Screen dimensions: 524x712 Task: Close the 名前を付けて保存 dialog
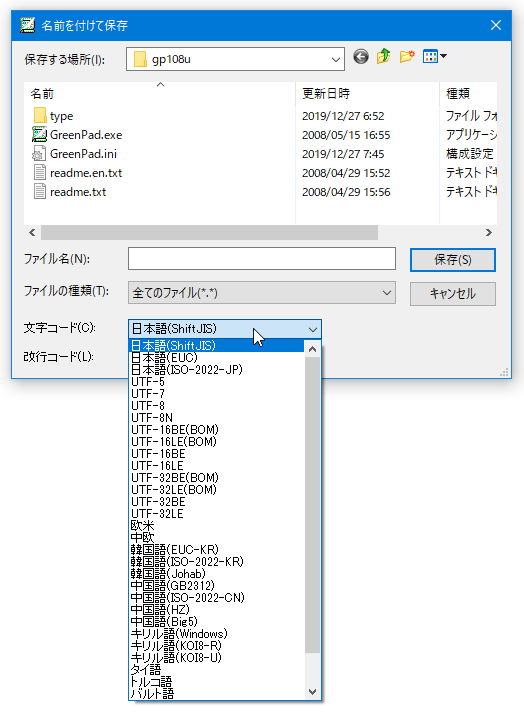coord(496,25)
